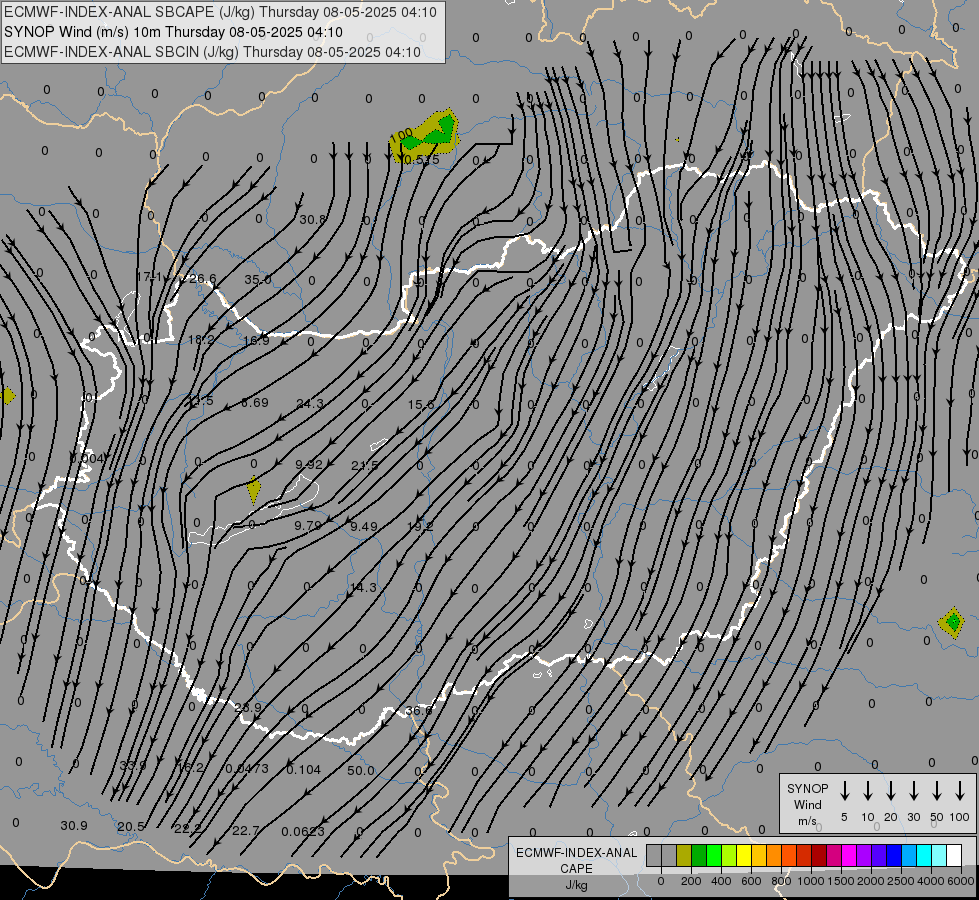
Task: Click the 22.7 value on the map
Action: (x=245, y=830)
